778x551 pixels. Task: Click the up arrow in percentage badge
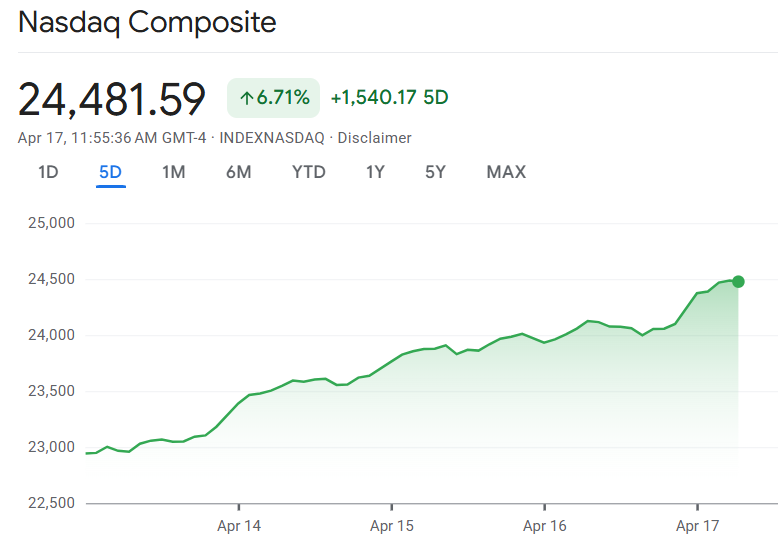(x=246, y=98)
